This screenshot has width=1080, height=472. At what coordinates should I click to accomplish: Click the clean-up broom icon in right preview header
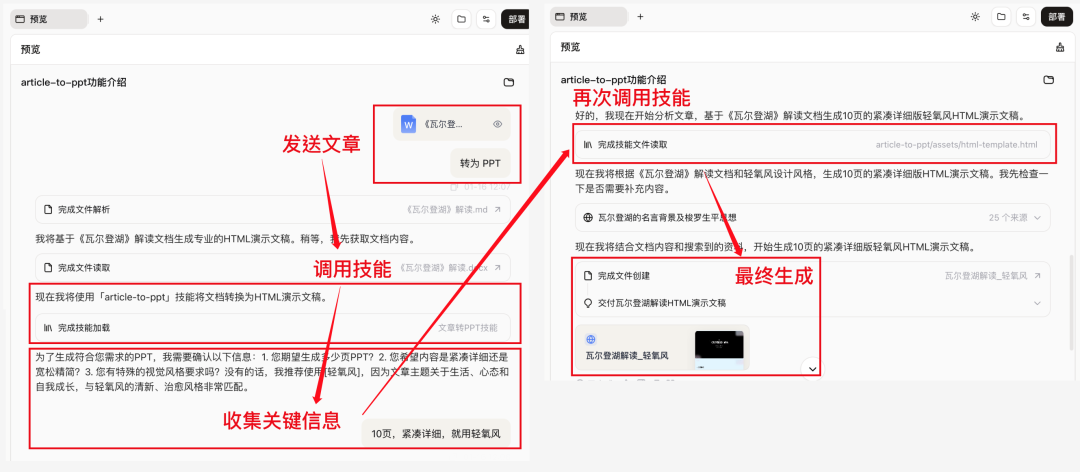(1060, 48)
